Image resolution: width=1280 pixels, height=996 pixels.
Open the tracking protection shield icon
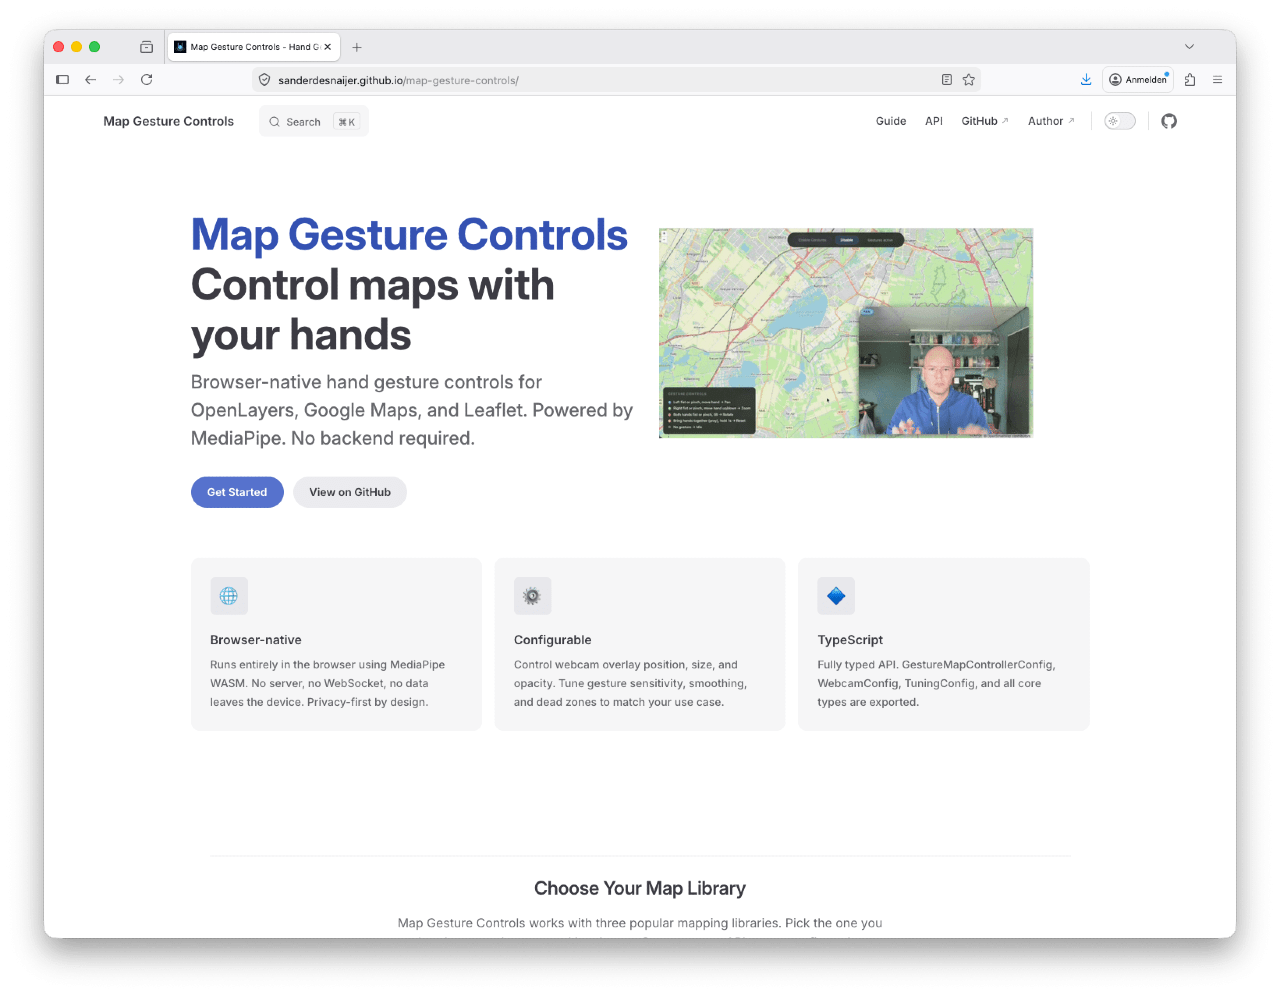pyautogui.click(x=264, y=80)
